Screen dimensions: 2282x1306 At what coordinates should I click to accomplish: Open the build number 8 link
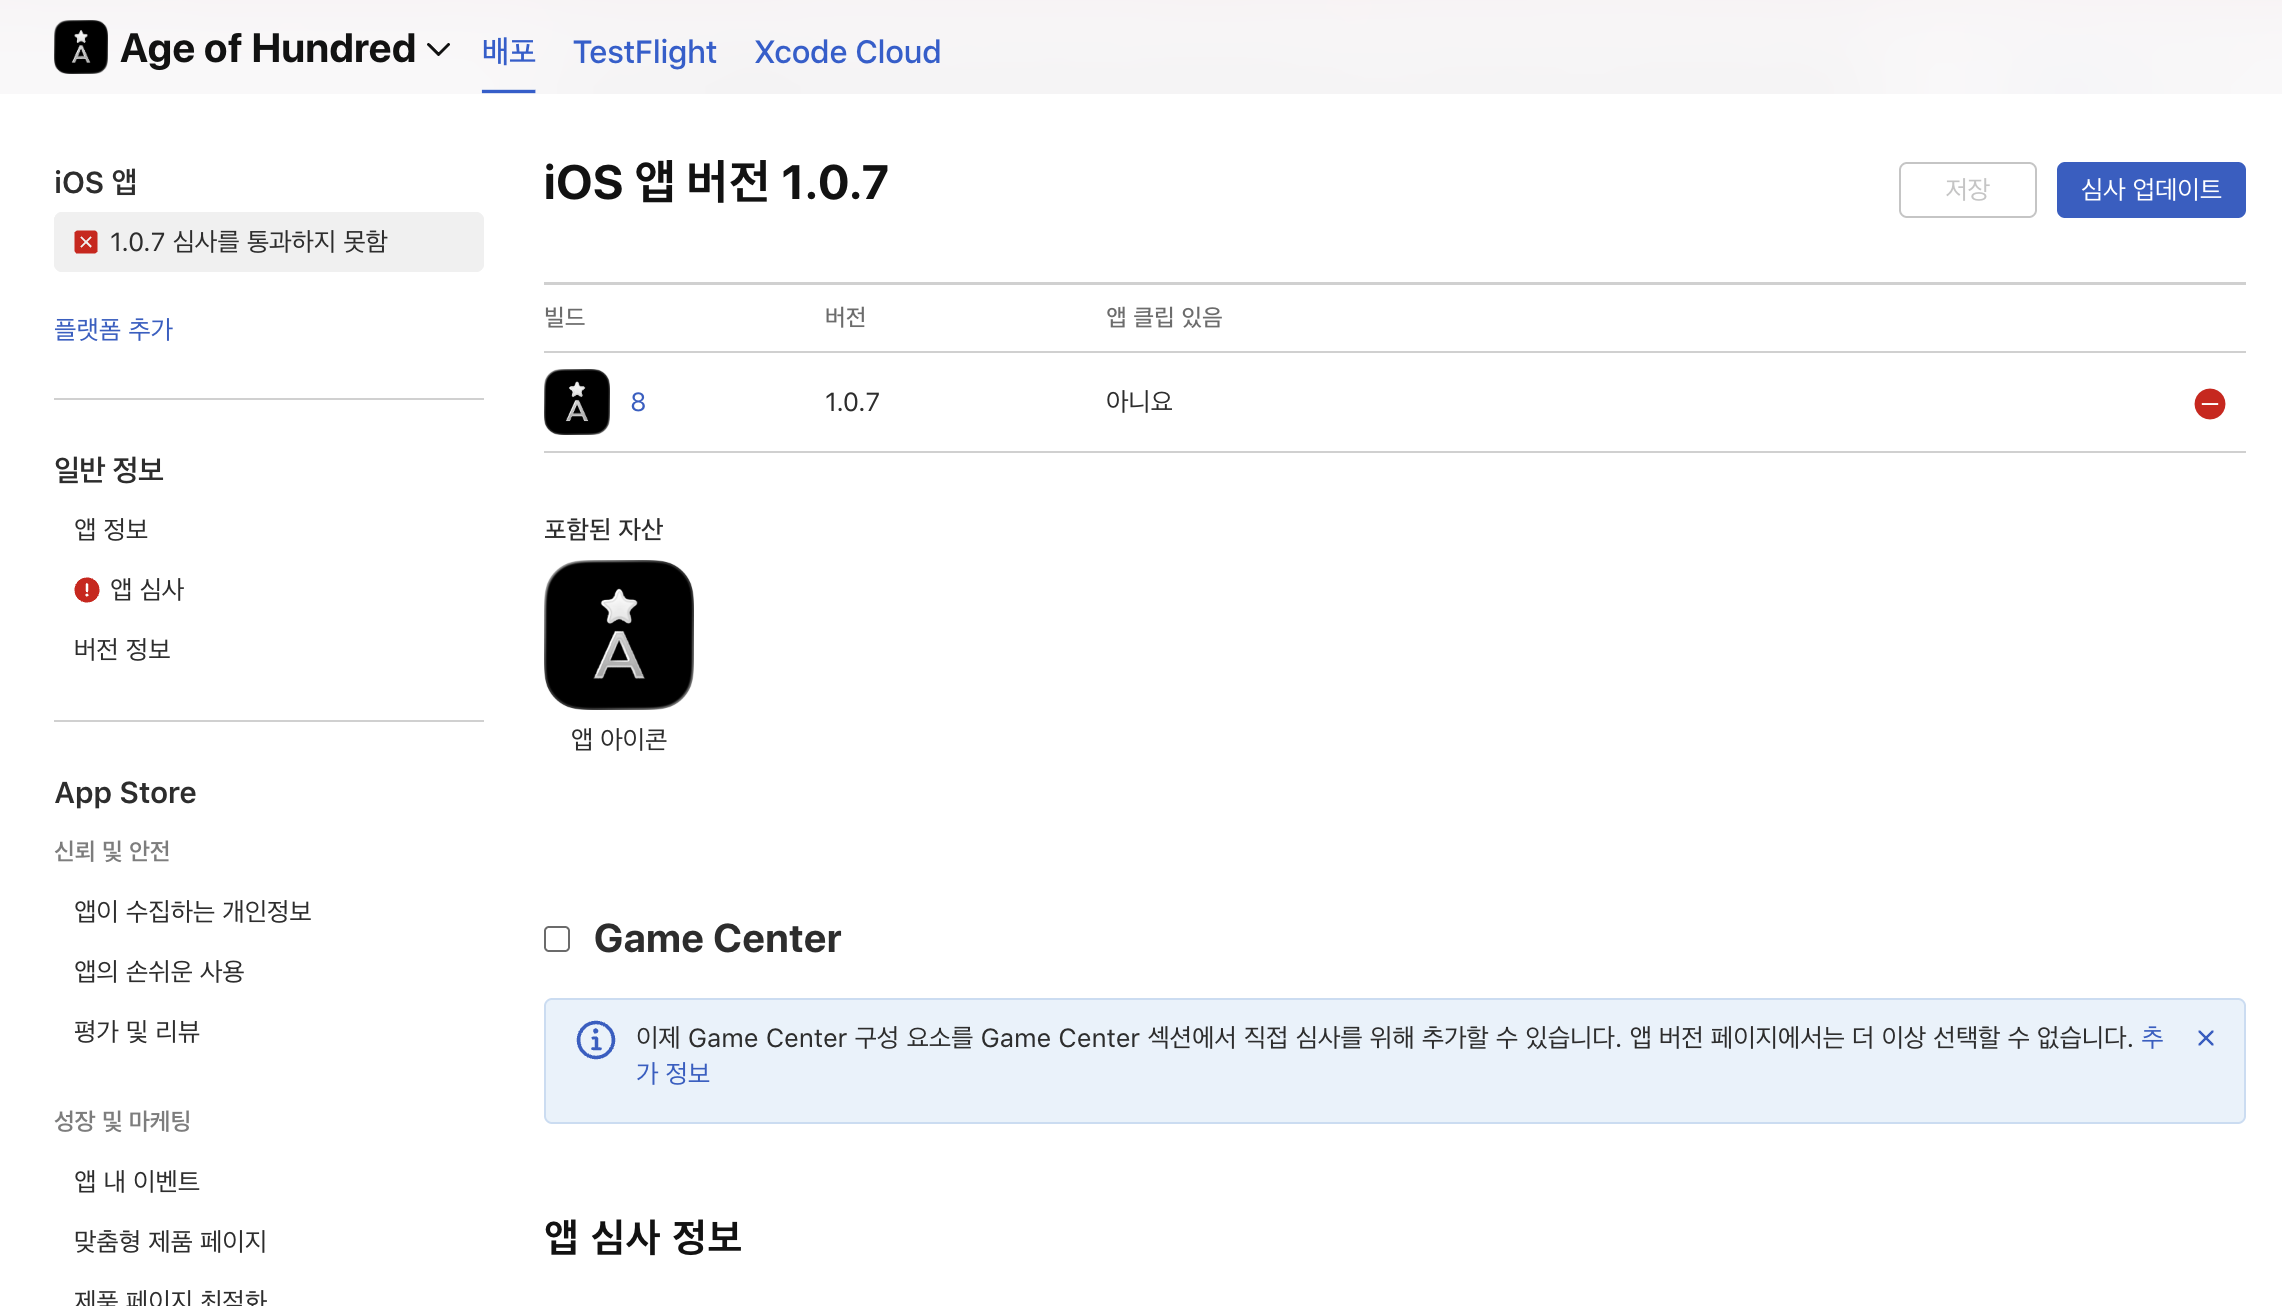coord(638,402)
